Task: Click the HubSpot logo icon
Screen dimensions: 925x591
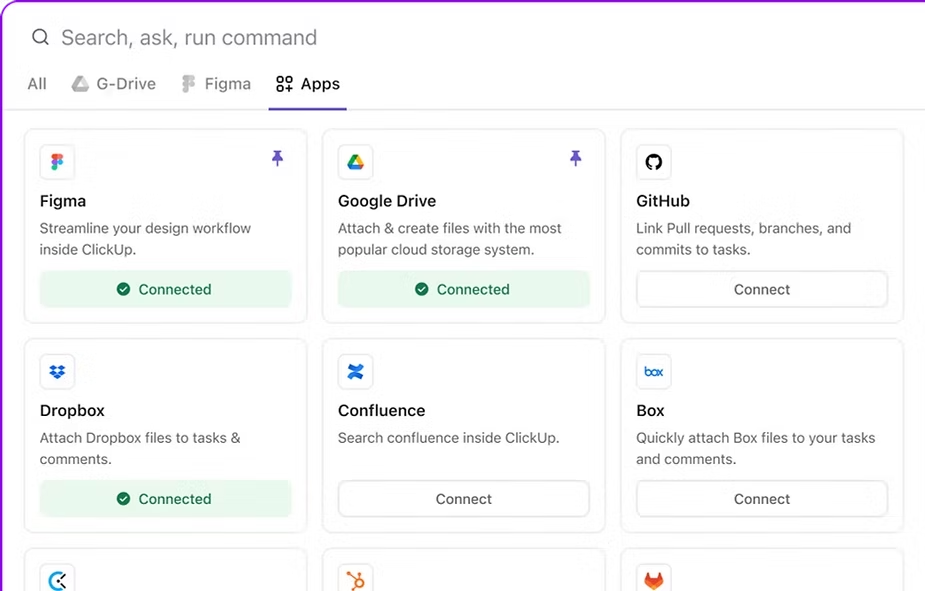Action: pos(355,579)
